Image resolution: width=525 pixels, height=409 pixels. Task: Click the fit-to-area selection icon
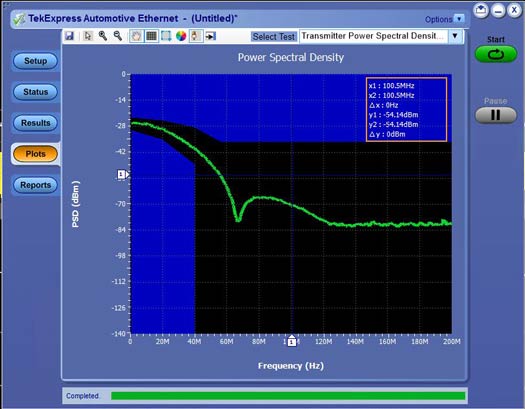tap(166, 36)
